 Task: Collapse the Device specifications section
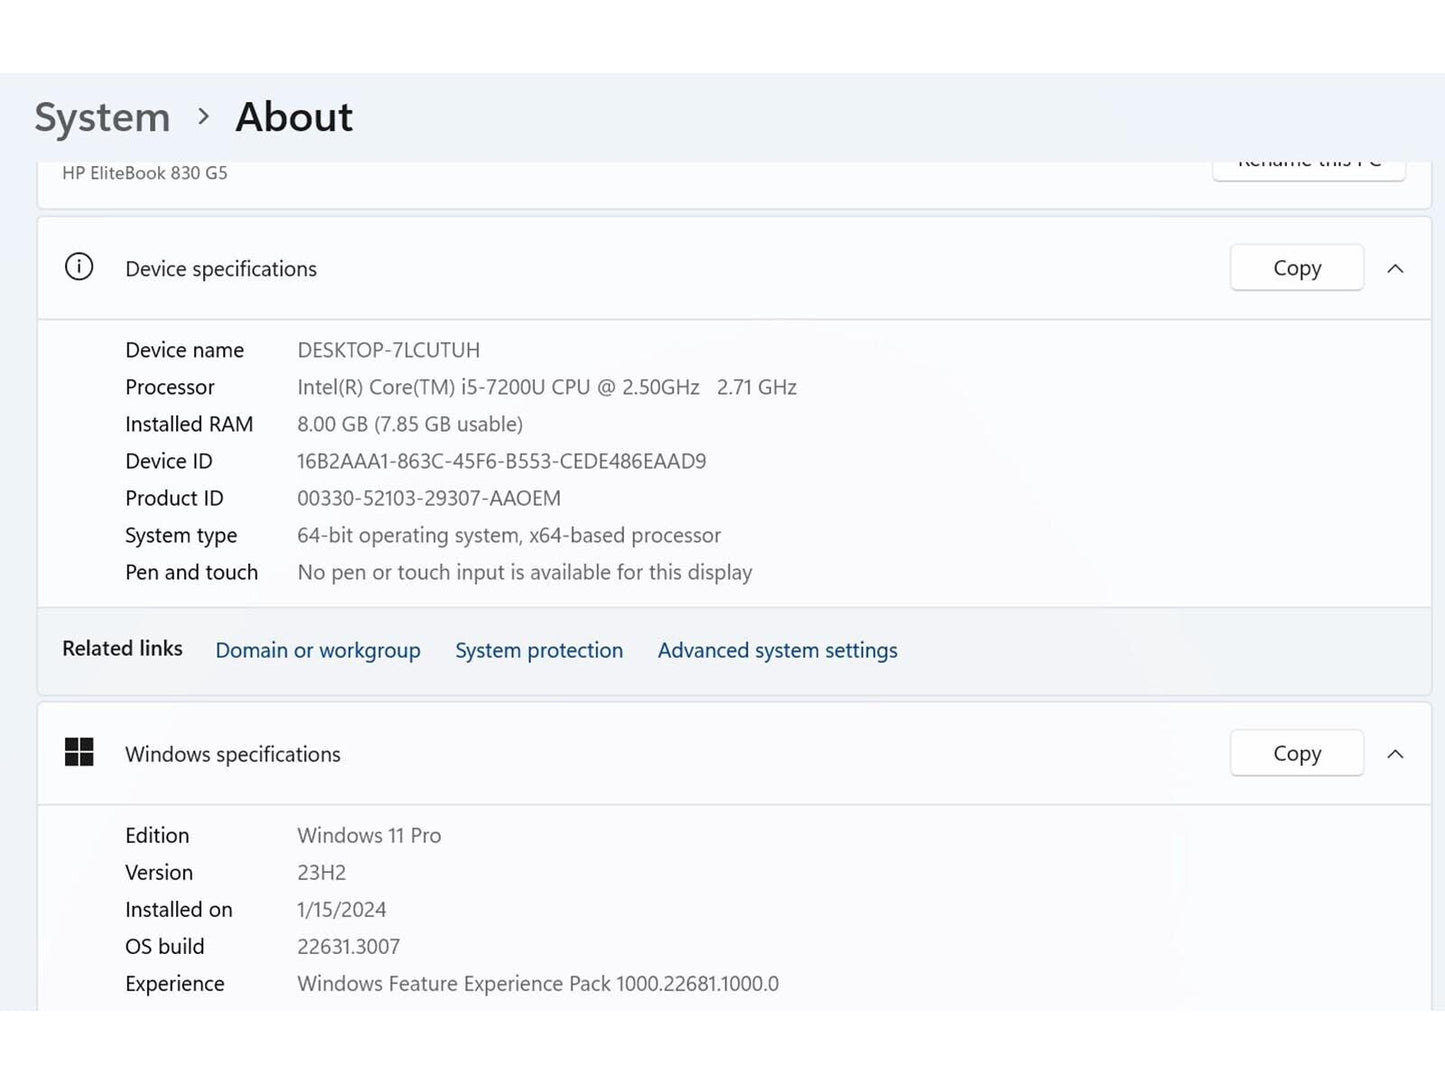point(1395,268)
